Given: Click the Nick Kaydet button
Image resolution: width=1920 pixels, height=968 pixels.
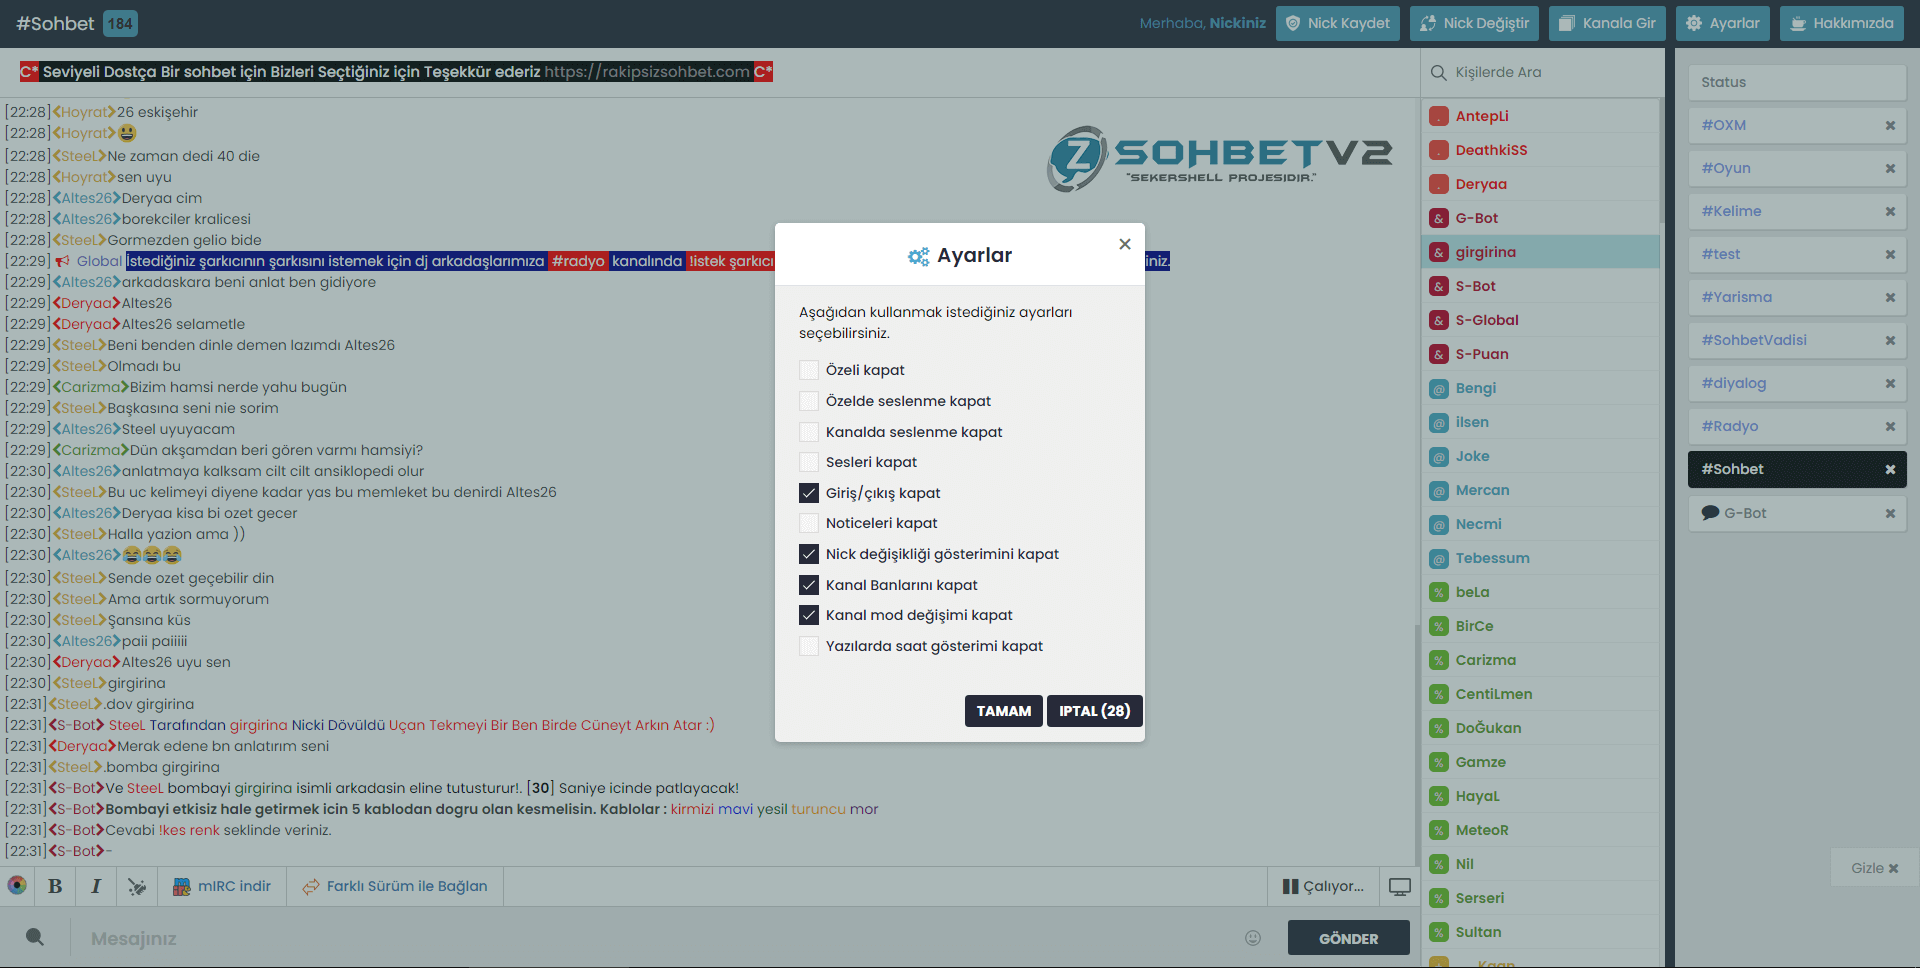Looking at the screenshot, I should [1338, 23].
